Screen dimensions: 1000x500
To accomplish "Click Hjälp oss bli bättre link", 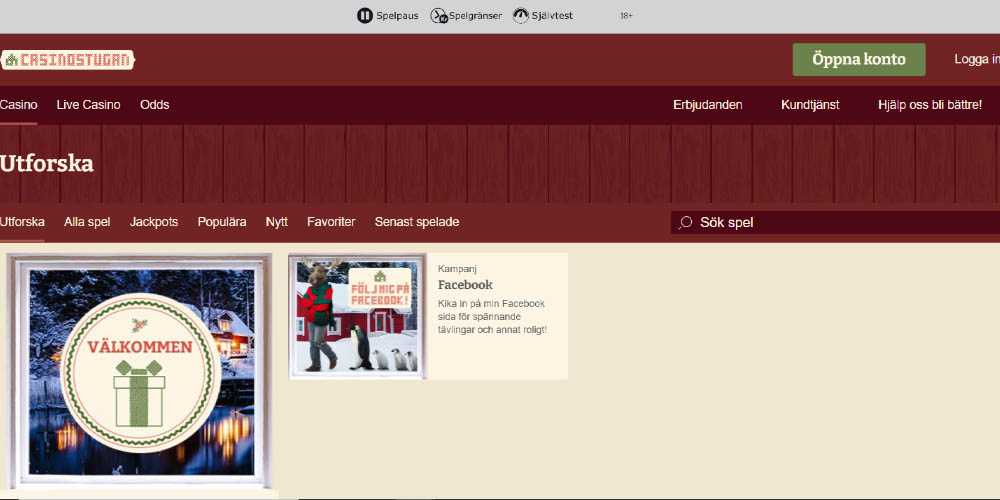I will point(930,105).
